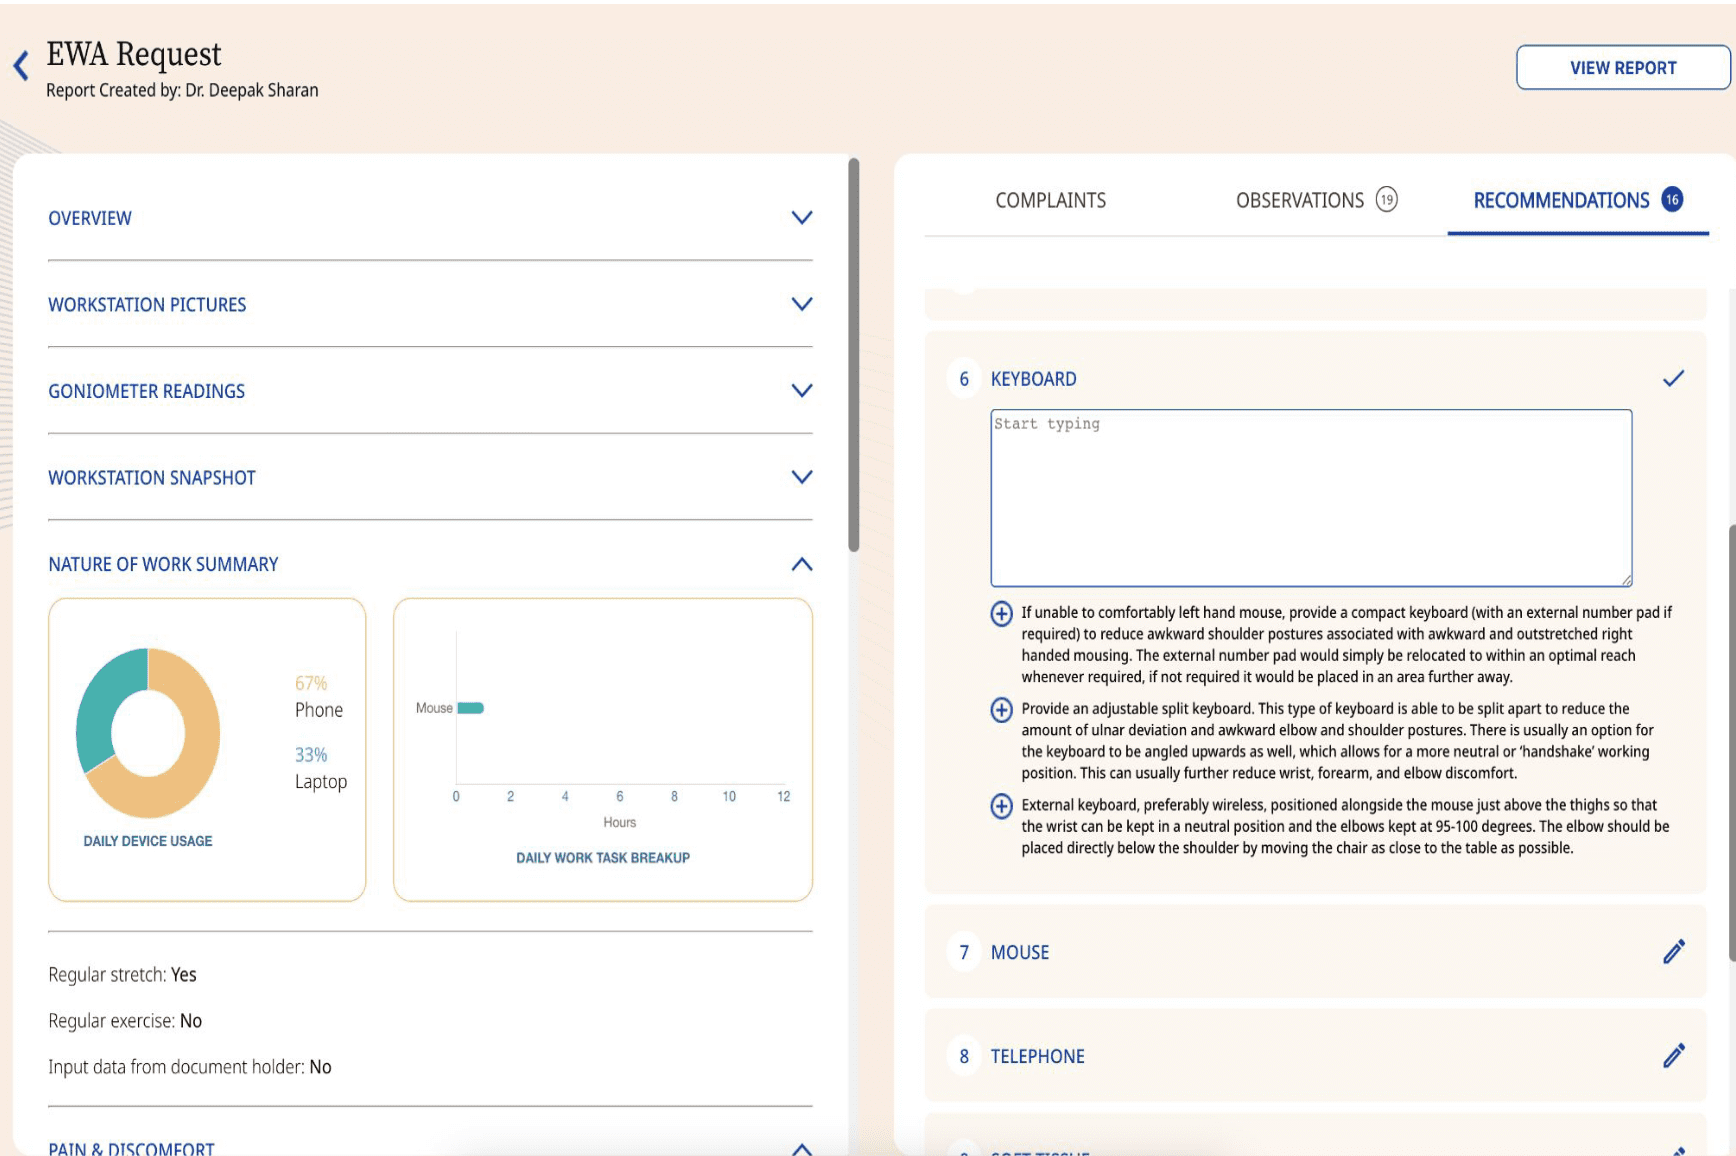This screenshot has height=1156, width=1736.
Task: Click Report Created by Dr. Deepak Sharan text
Action: [182, 90]
